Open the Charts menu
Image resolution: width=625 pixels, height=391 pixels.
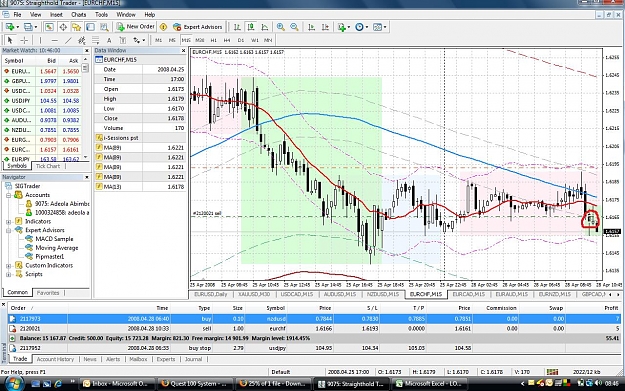[79, 14]
